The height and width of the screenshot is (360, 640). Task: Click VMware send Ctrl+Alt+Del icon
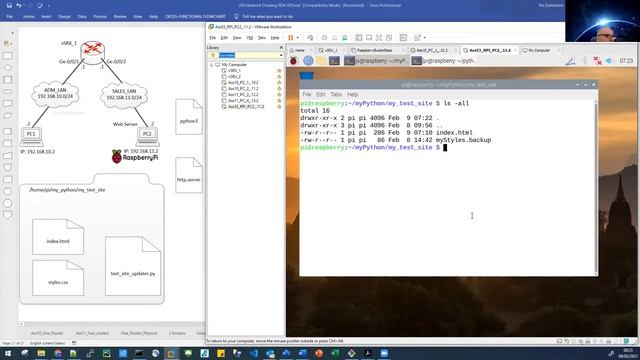click(x=310, y=38)
